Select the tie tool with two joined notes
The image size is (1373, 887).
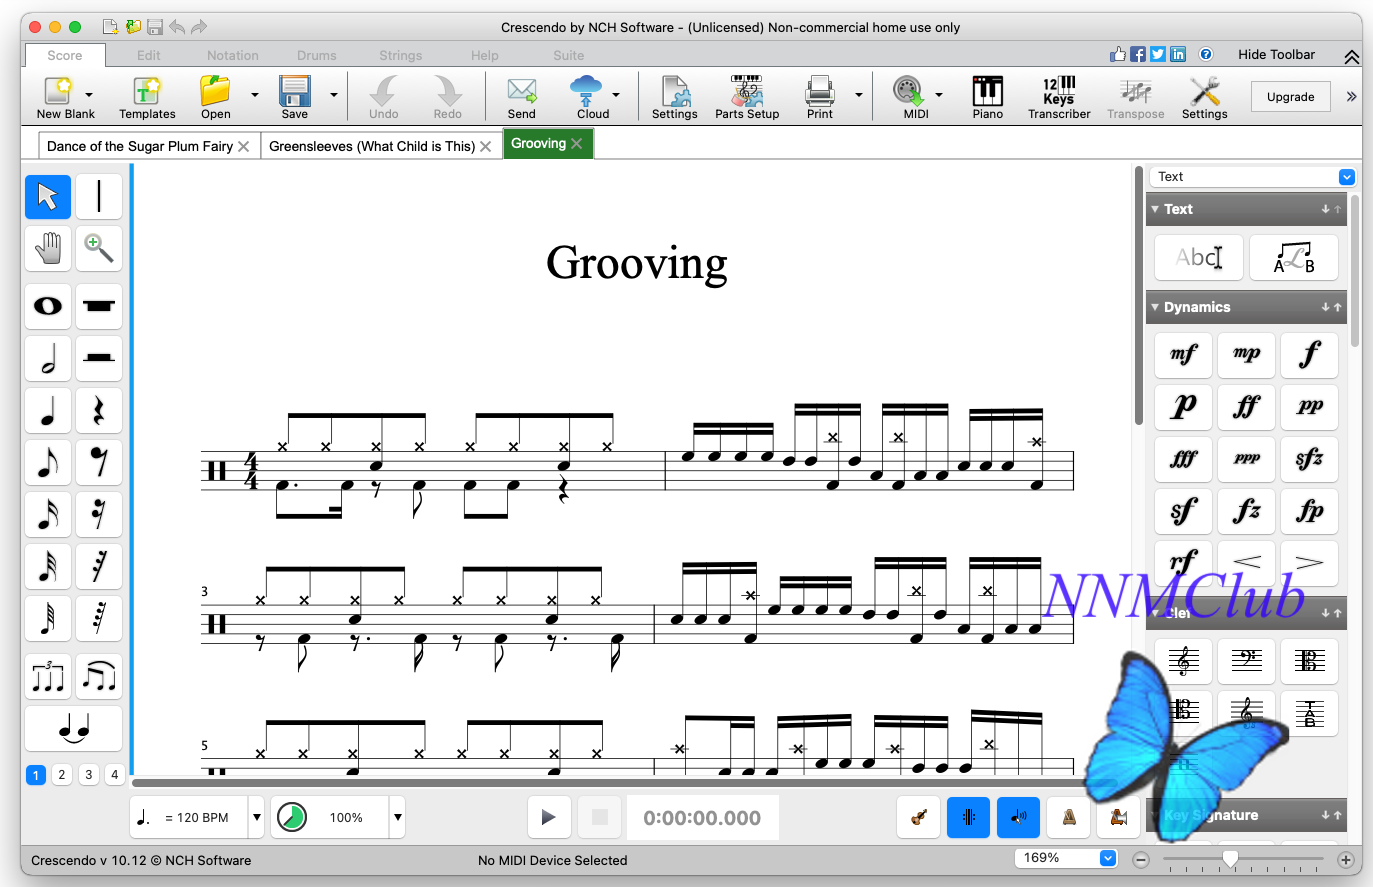pyautogui.click(x=74, y=729)
